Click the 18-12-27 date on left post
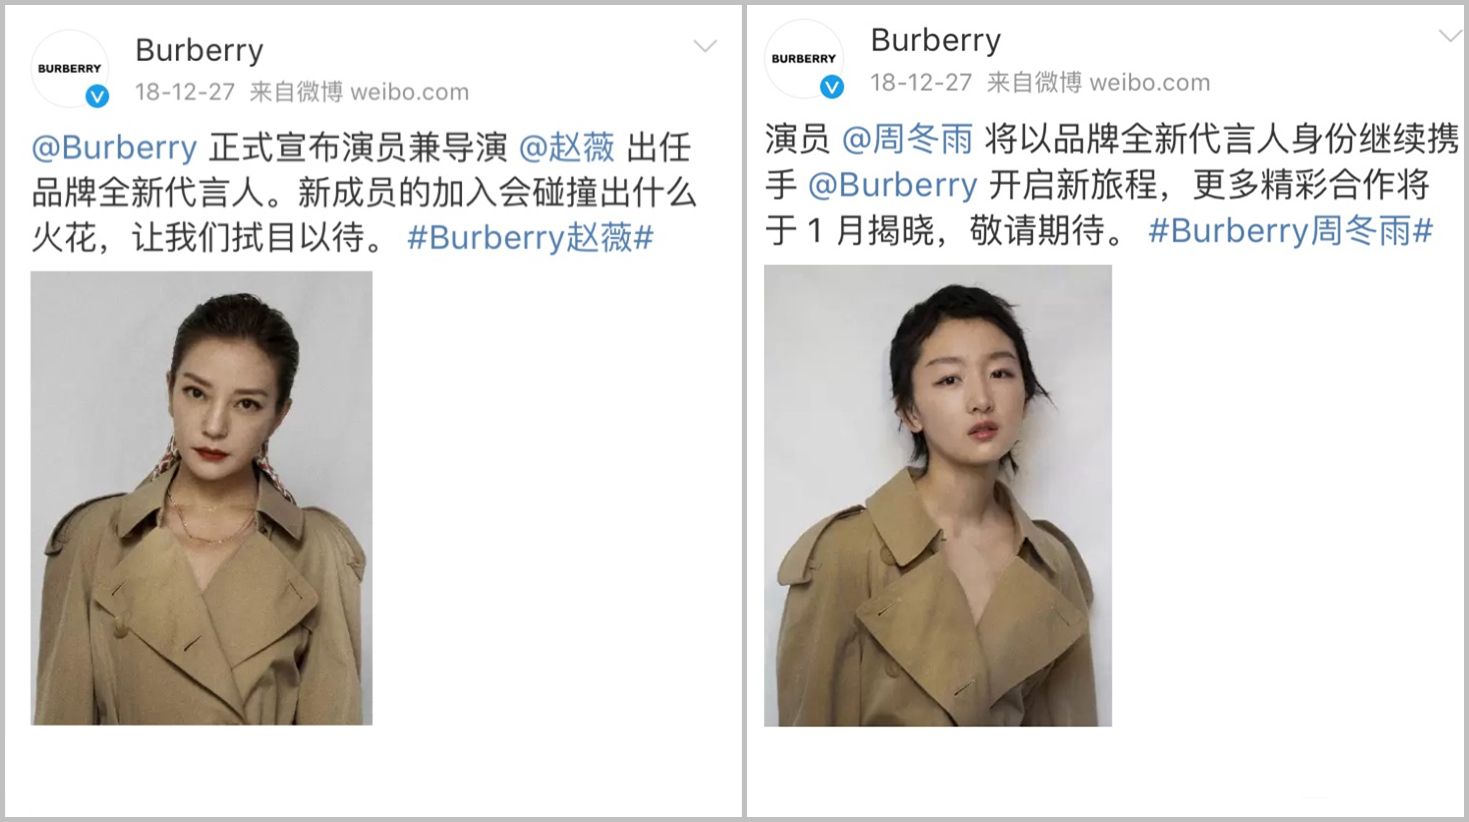 coord(185,92)
